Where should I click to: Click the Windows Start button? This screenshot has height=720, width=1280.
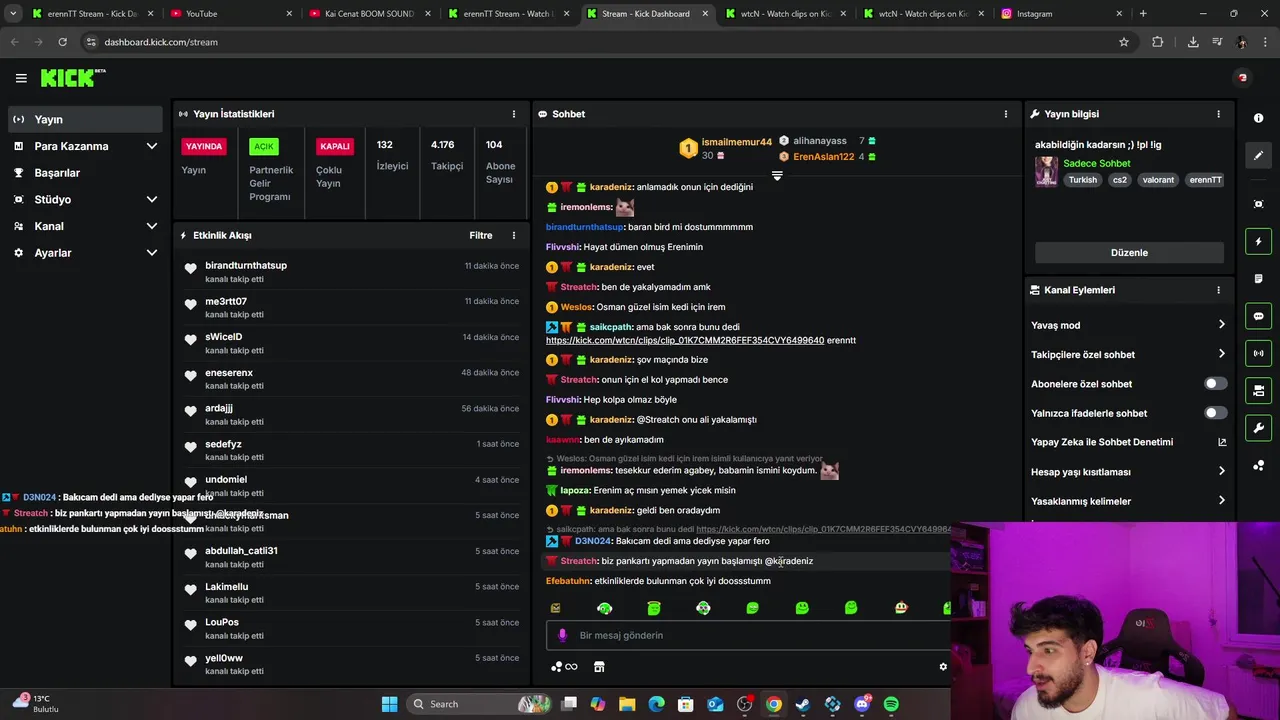pyautogui.click(x=389, y=704)
